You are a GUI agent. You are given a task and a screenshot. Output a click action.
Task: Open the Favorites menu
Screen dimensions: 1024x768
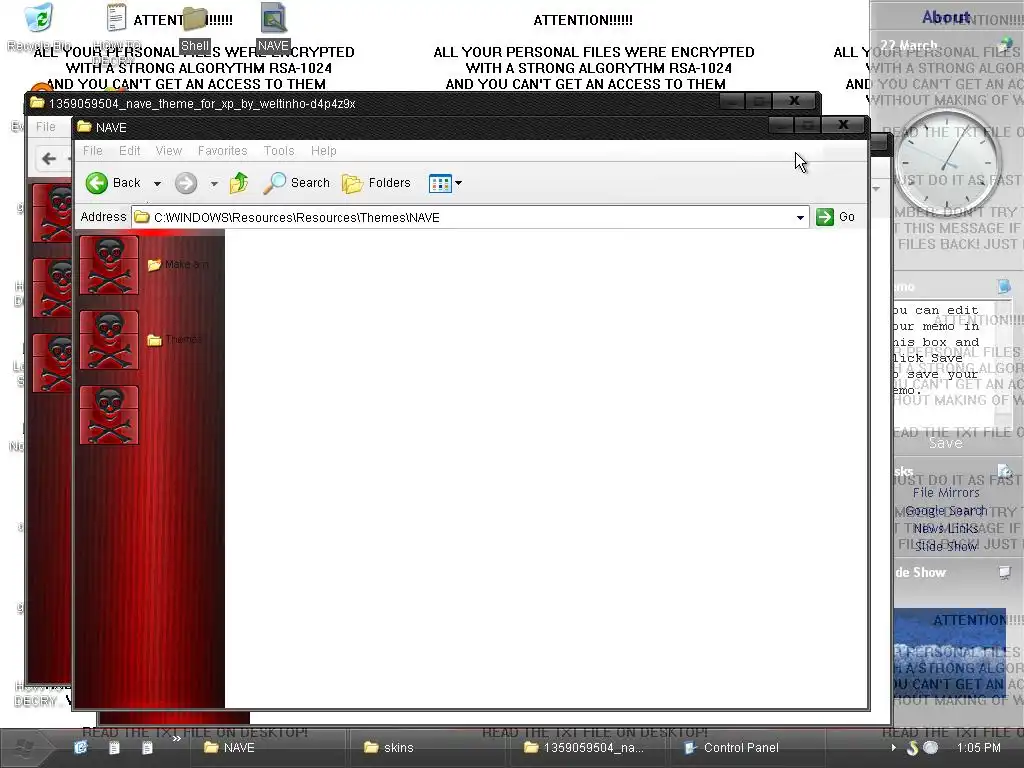[x=223, y=151]
